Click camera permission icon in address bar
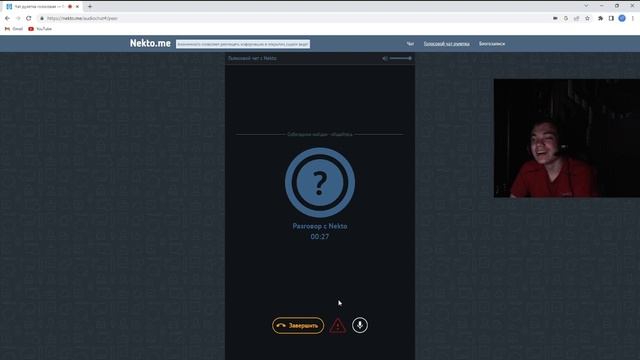This screenshot has width=640, height=360. [555, 18]
